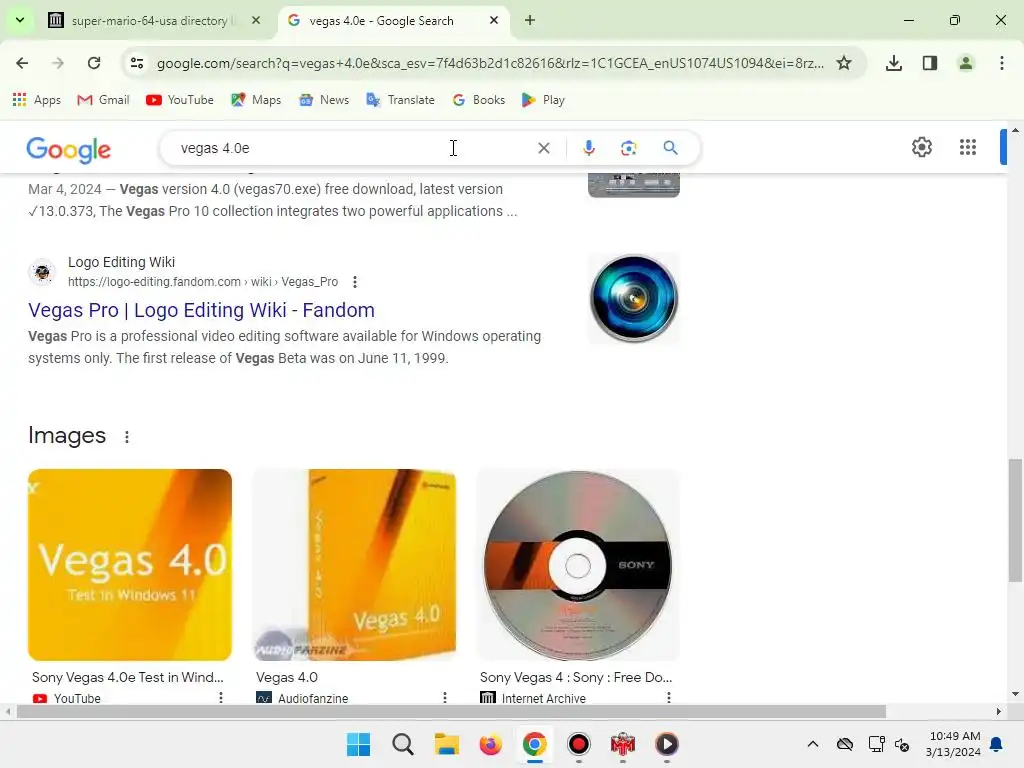Open the Google apps grid
The image size is (1024, 768).
point(968,147)
